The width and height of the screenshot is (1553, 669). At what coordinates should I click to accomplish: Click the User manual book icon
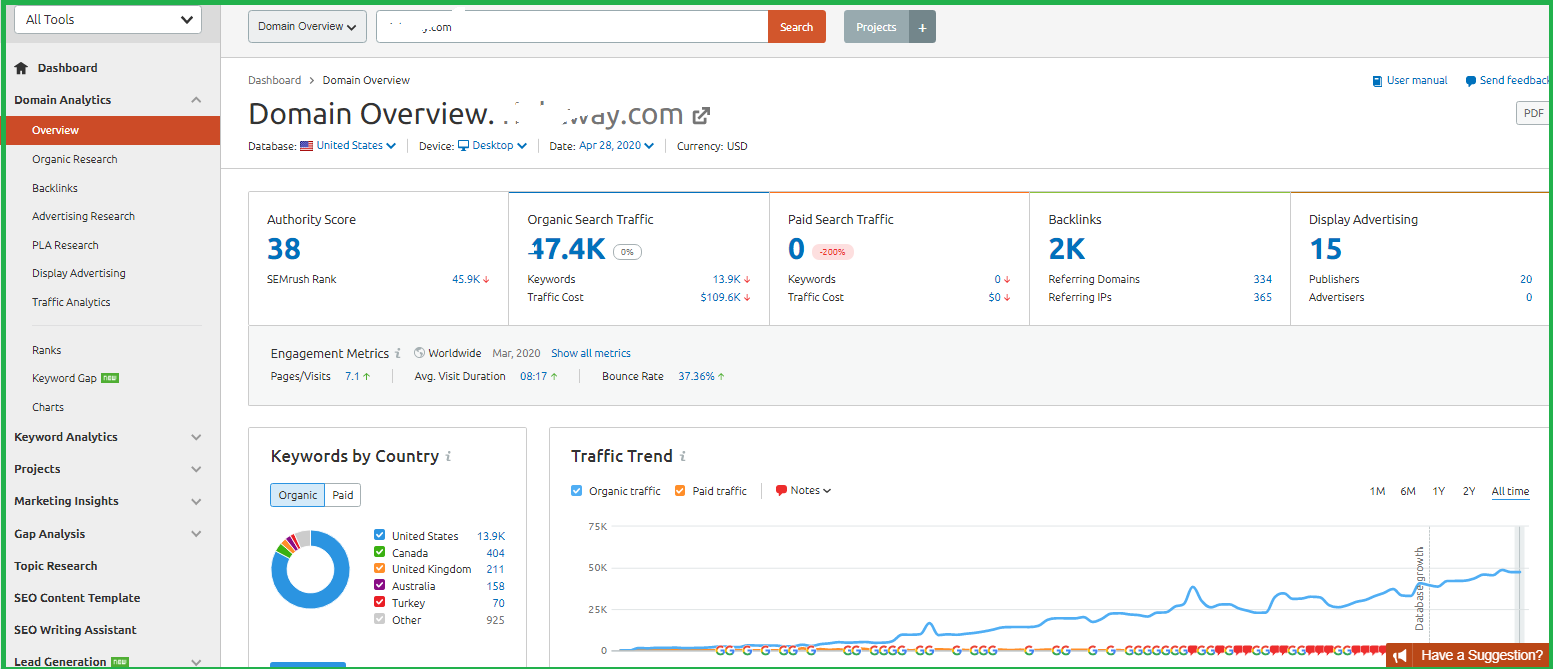(x=1377, y=81)
